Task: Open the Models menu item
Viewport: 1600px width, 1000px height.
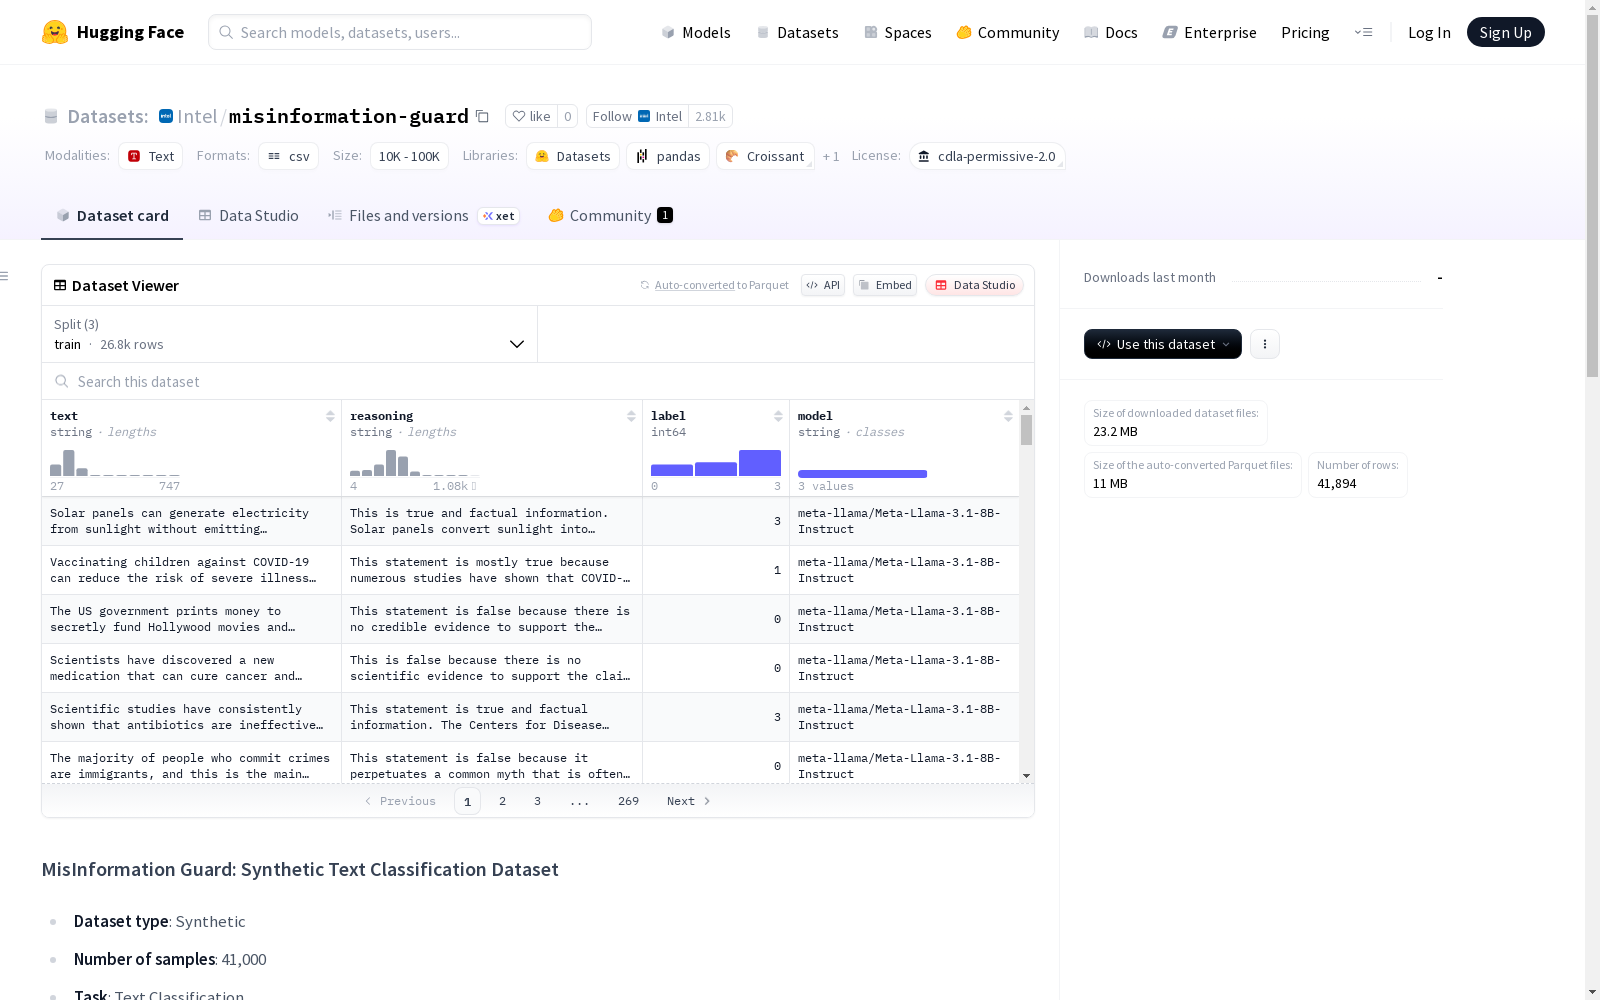Action: (x=696, y=32)
